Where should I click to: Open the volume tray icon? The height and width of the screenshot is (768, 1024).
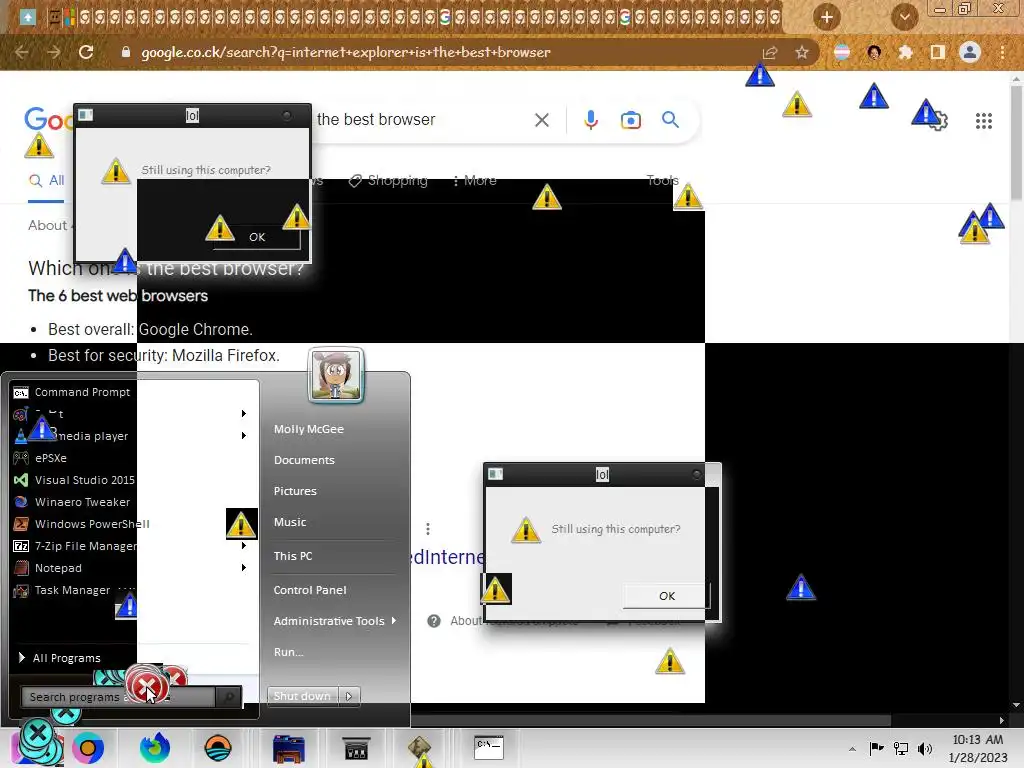point(925,748)
